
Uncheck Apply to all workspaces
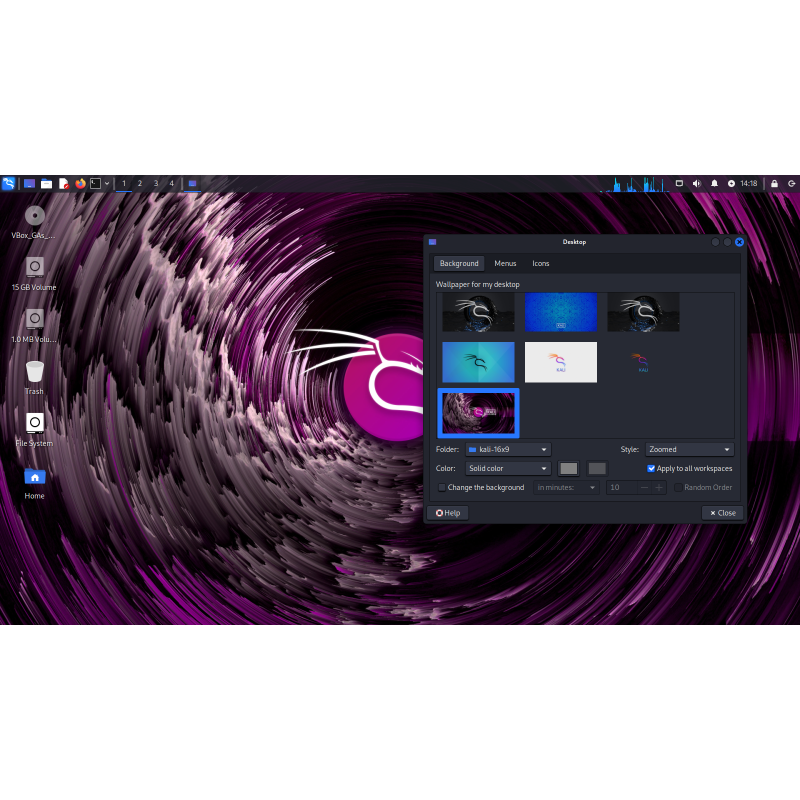[651, 468]
